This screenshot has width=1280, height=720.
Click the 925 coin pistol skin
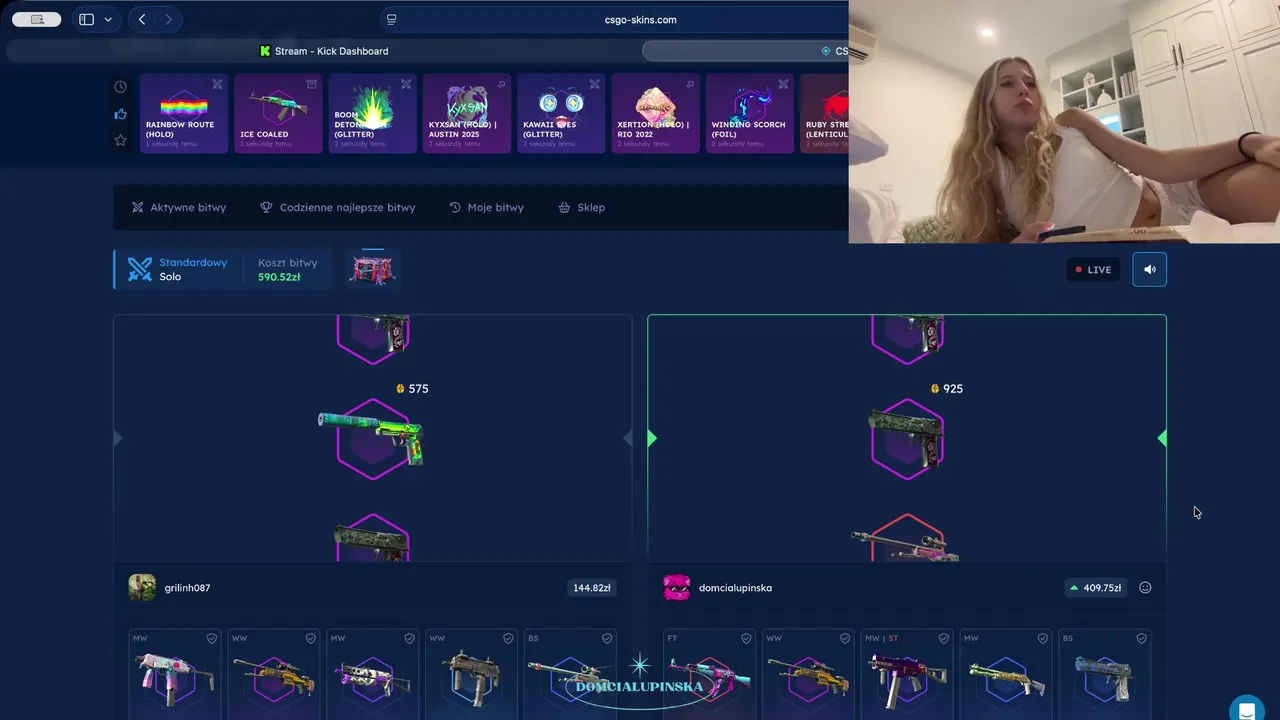click(x=907, y=439)
